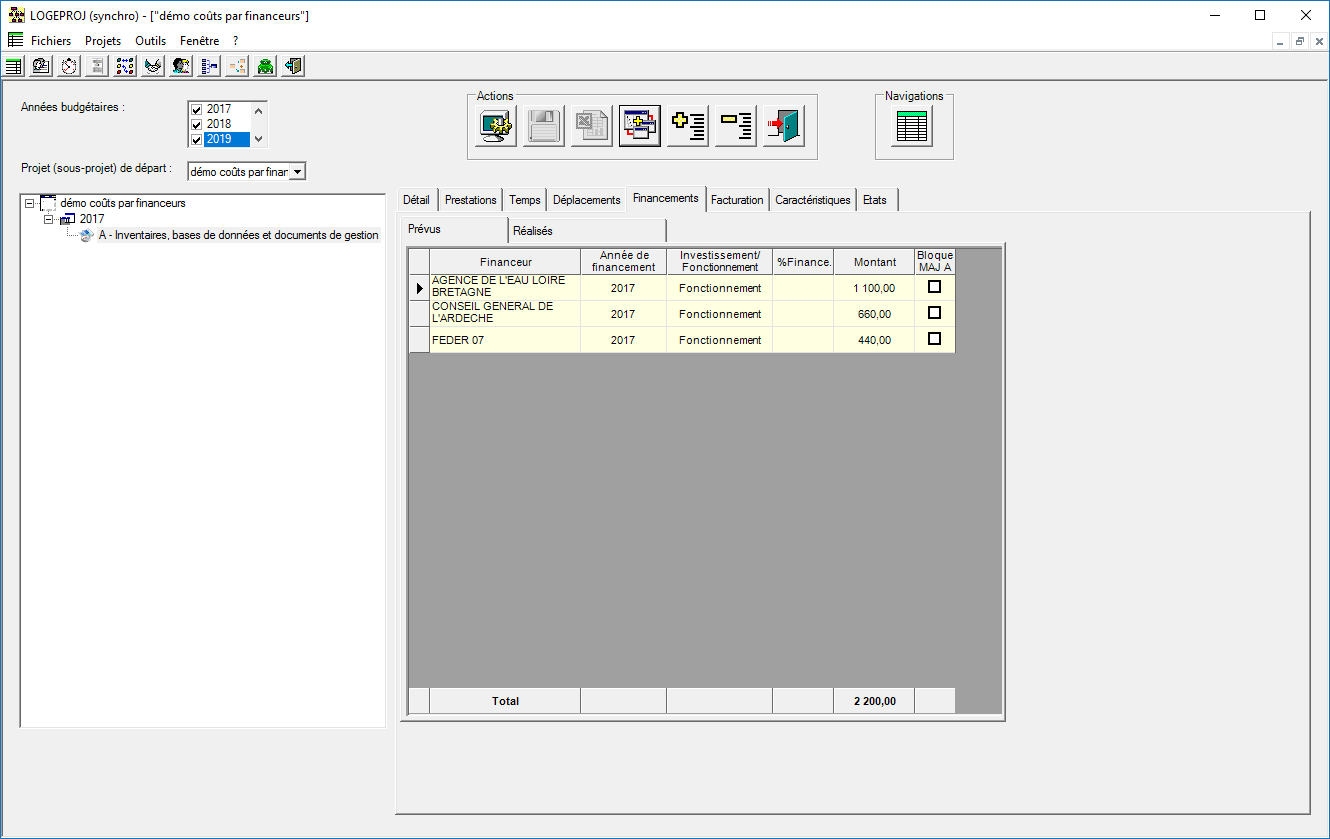Viewport: 1330px width, 839px height.
Task: Toggle the 2019 budget year checkbox
Action: (196, 140)
